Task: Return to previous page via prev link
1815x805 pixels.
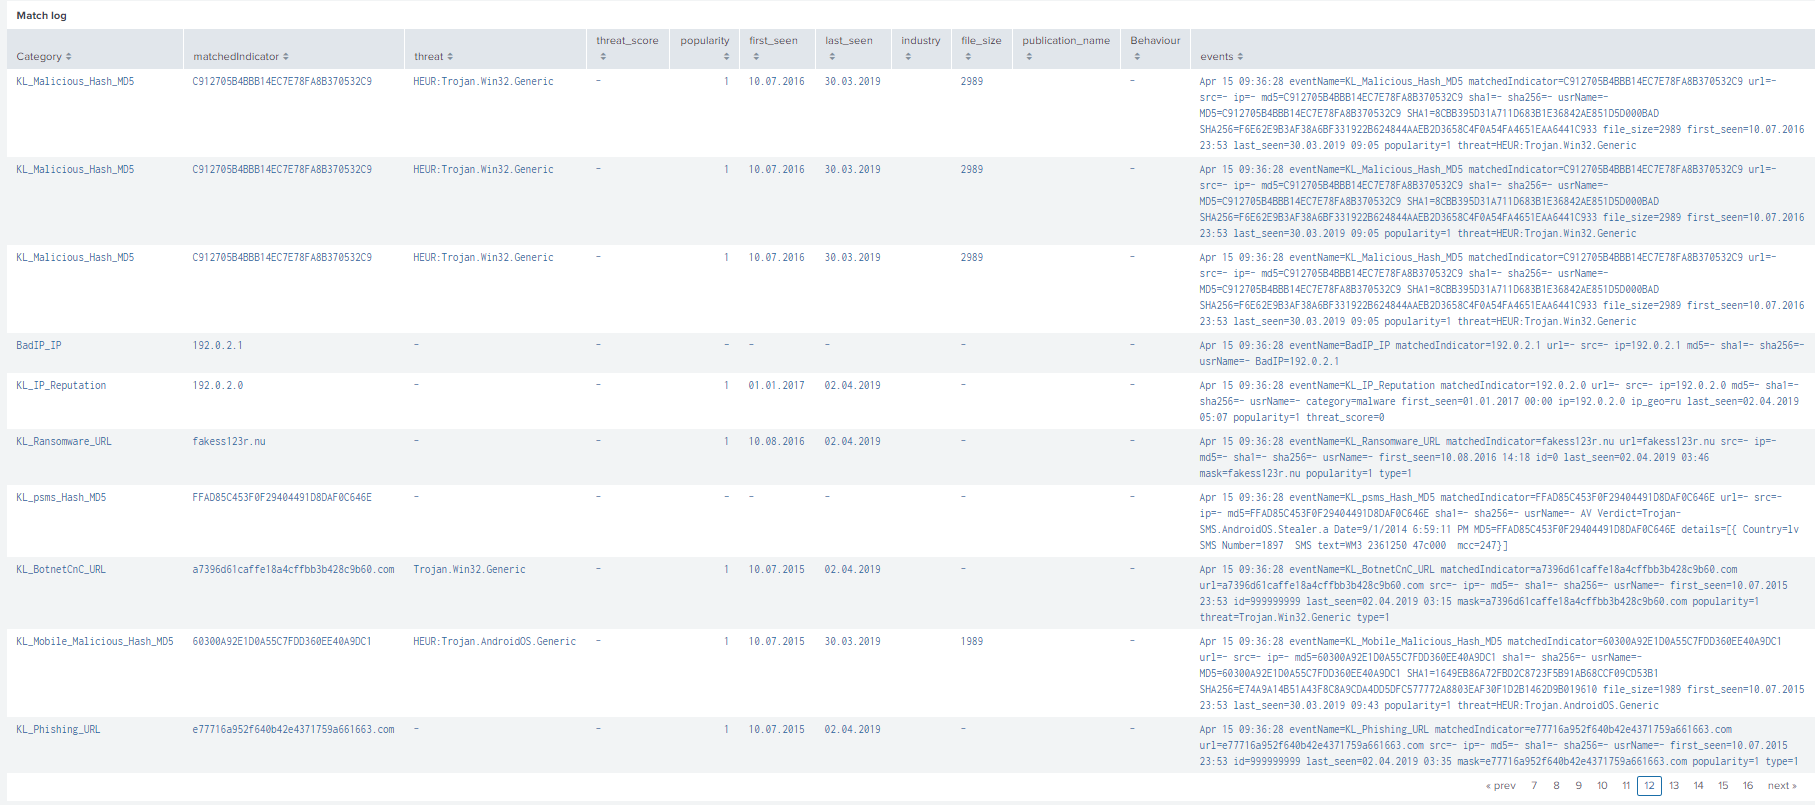Action: (x=1501, y=786)
